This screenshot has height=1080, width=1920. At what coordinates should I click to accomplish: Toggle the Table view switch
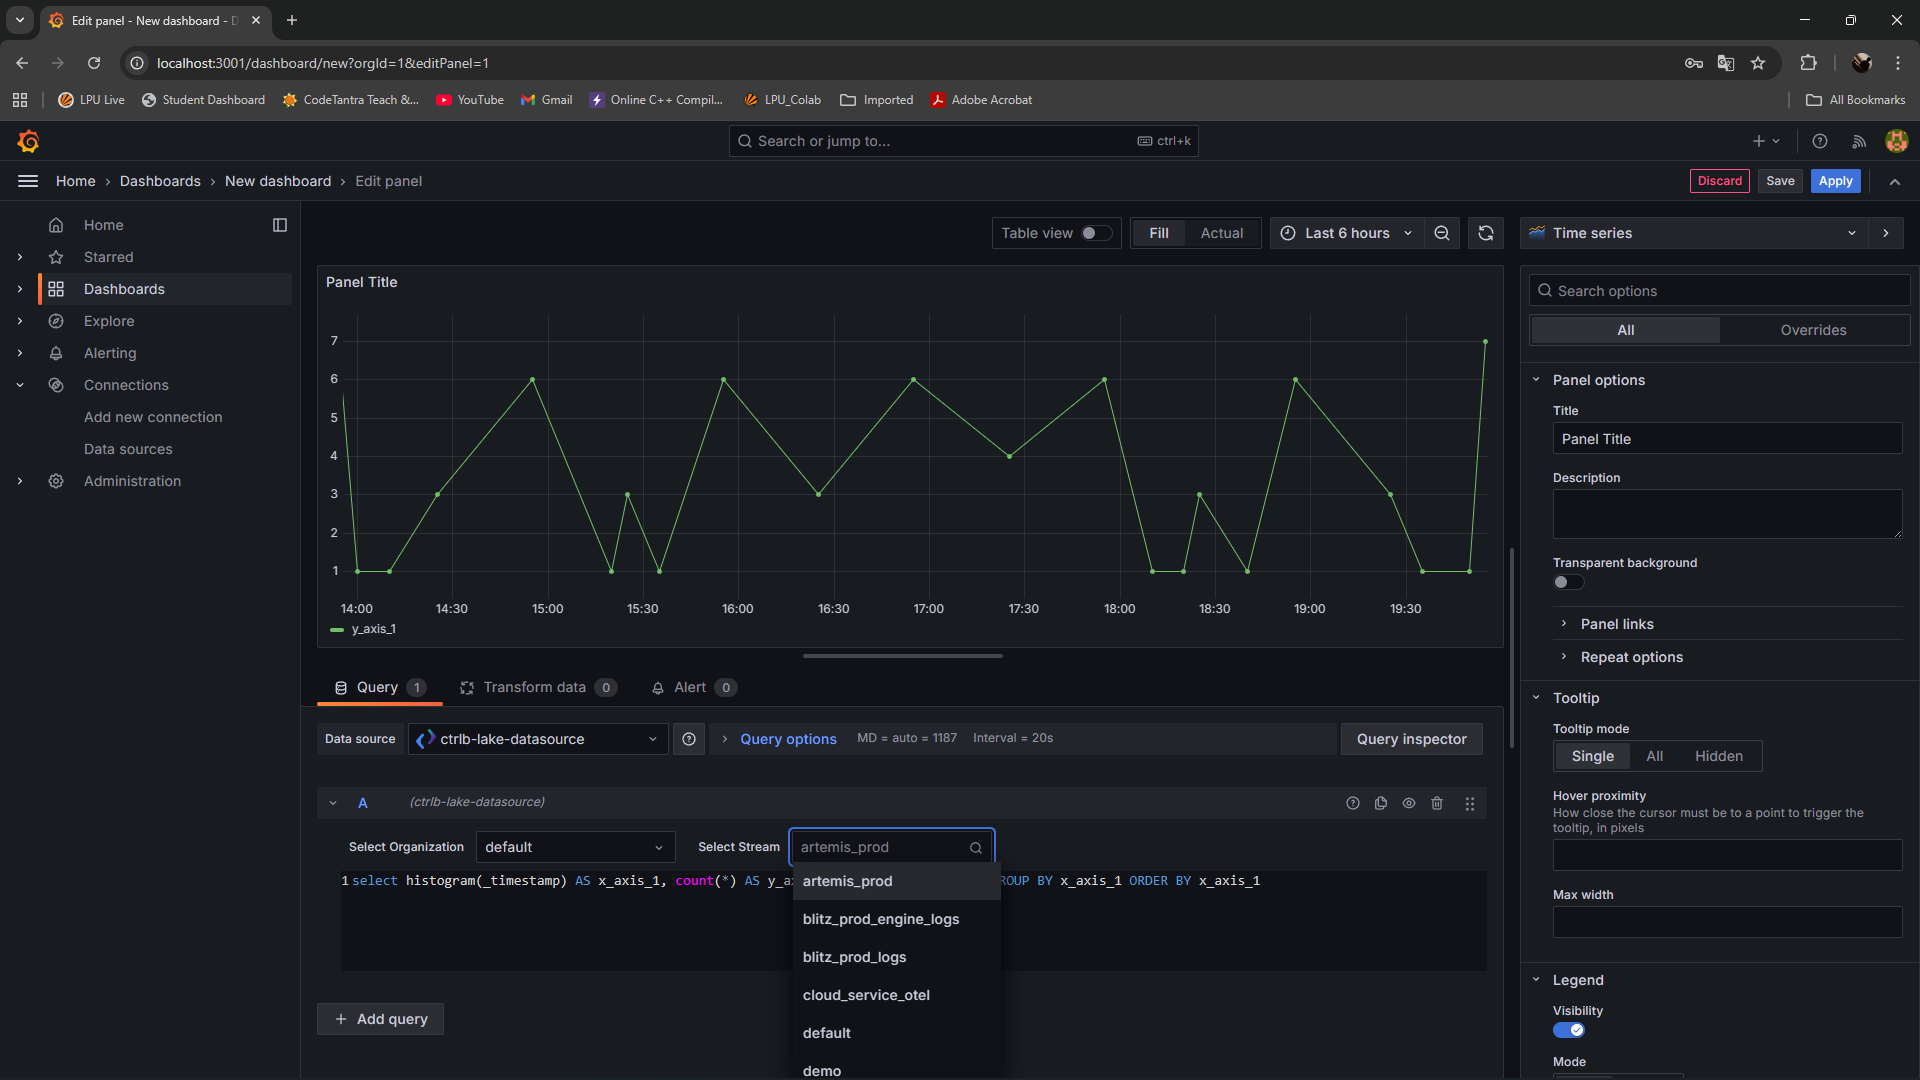coord(1095,233)
